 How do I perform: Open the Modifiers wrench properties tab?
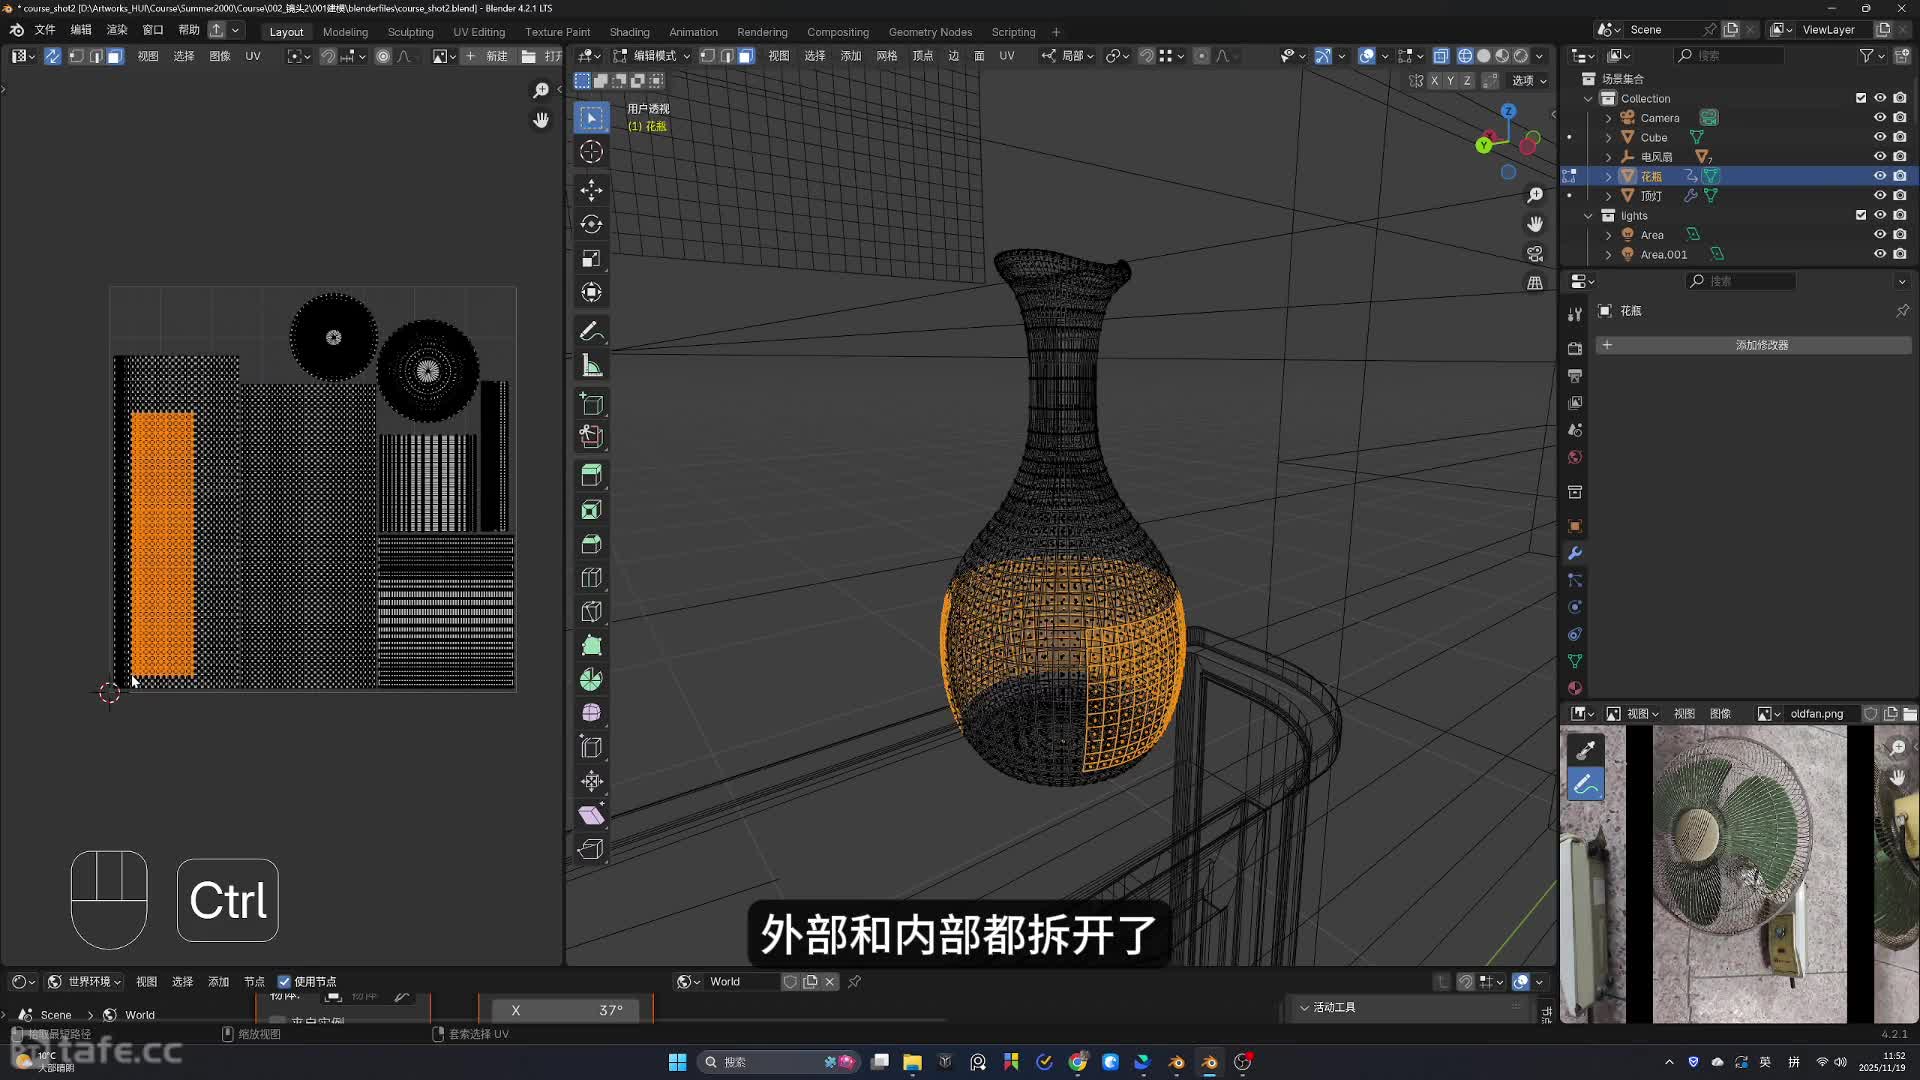[1575, 553]
